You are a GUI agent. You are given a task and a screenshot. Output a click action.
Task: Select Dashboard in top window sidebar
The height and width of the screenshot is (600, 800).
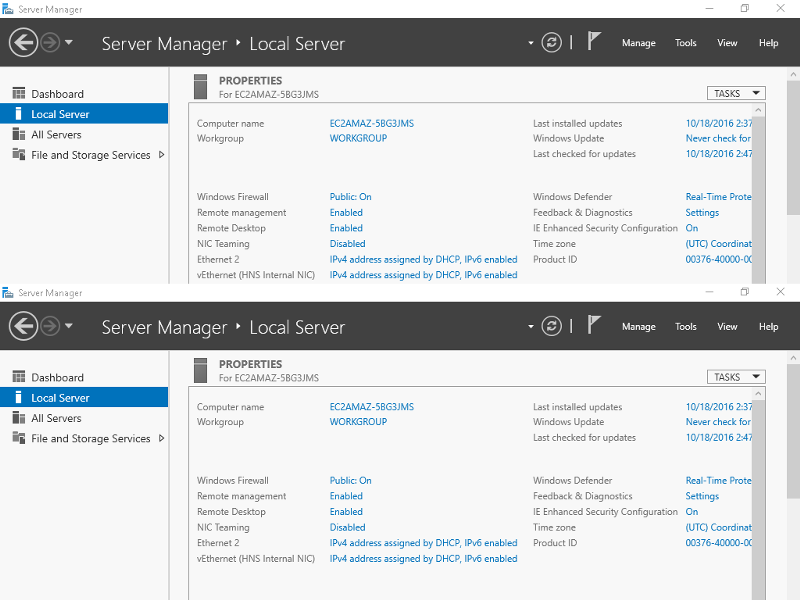(x=84, y=94)
